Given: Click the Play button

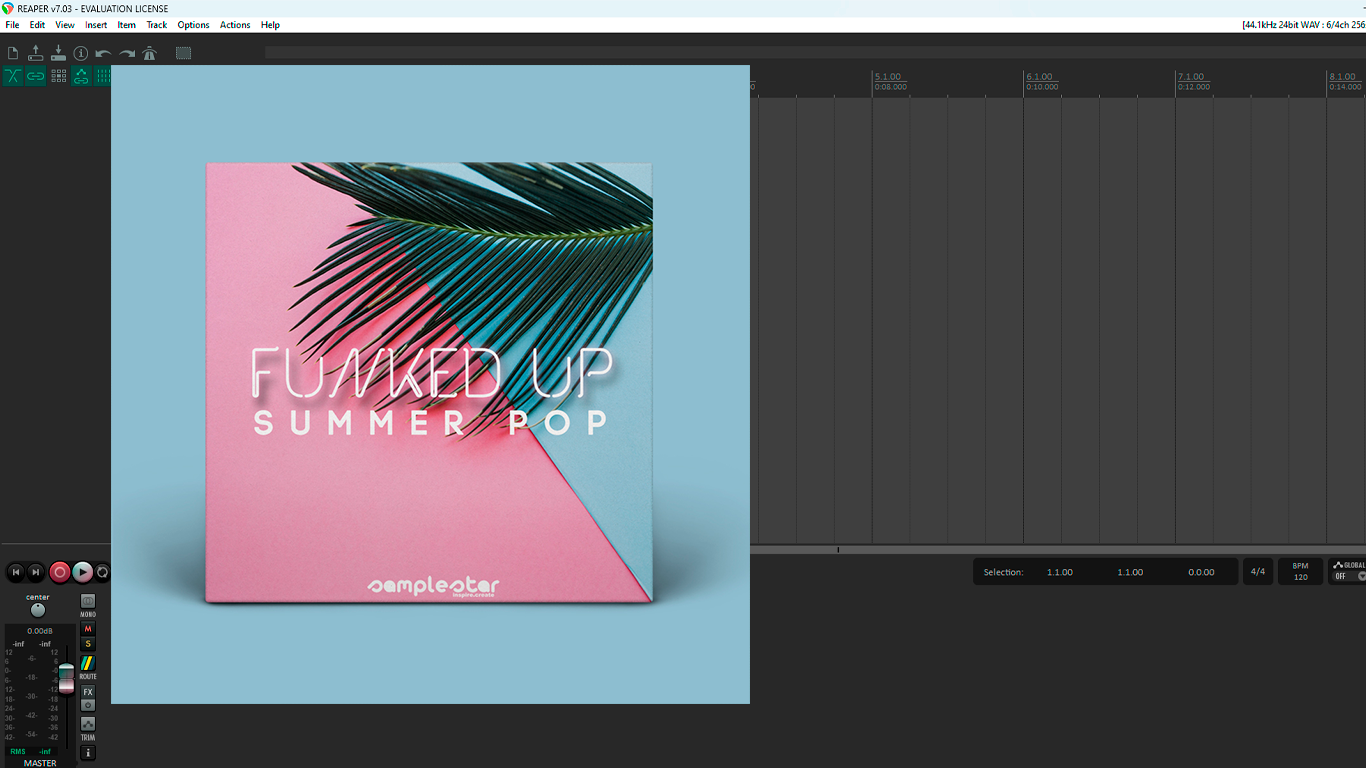Looking at the screenshot, I should [x=83, y=572].
